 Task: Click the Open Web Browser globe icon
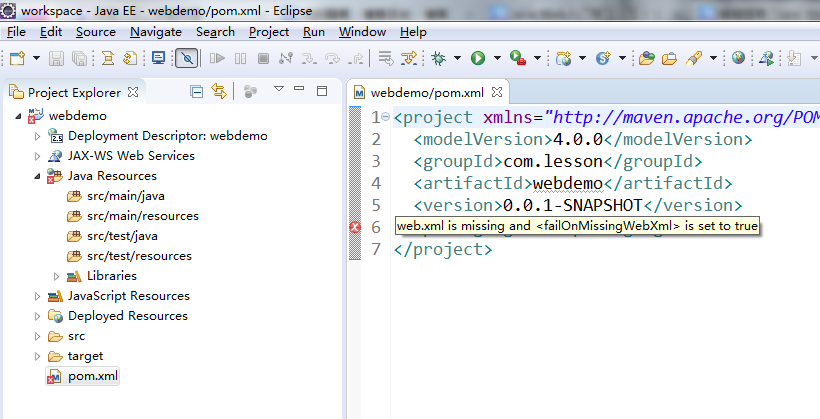(x=738, y=58)
